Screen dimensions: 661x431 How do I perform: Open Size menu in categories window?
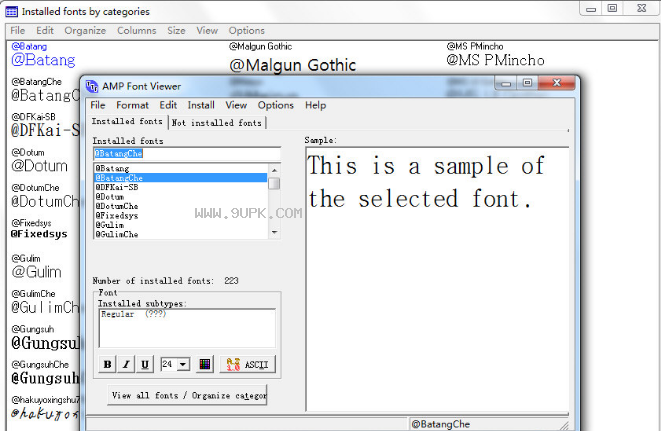coord(176,31)
